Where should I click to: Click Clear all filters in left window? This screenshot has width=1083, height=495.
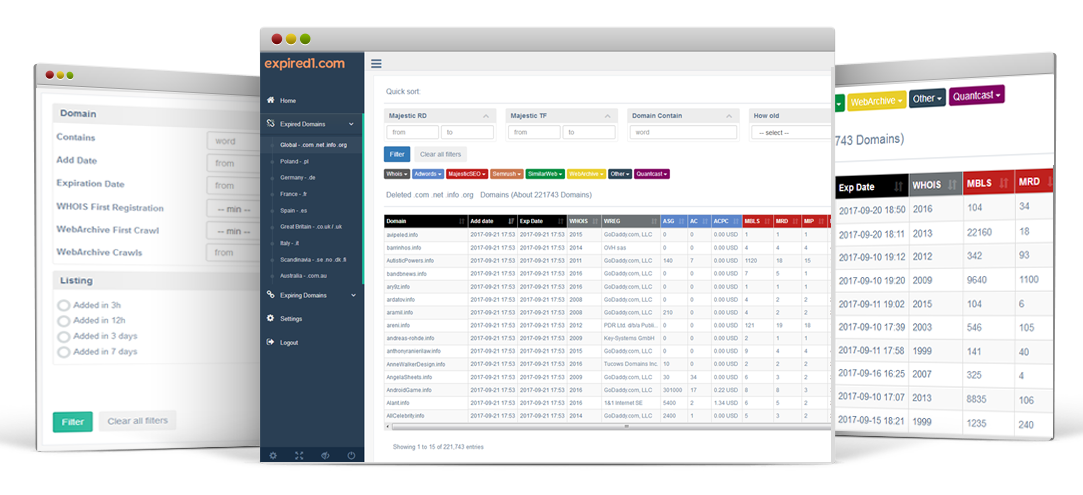point(137,420)
